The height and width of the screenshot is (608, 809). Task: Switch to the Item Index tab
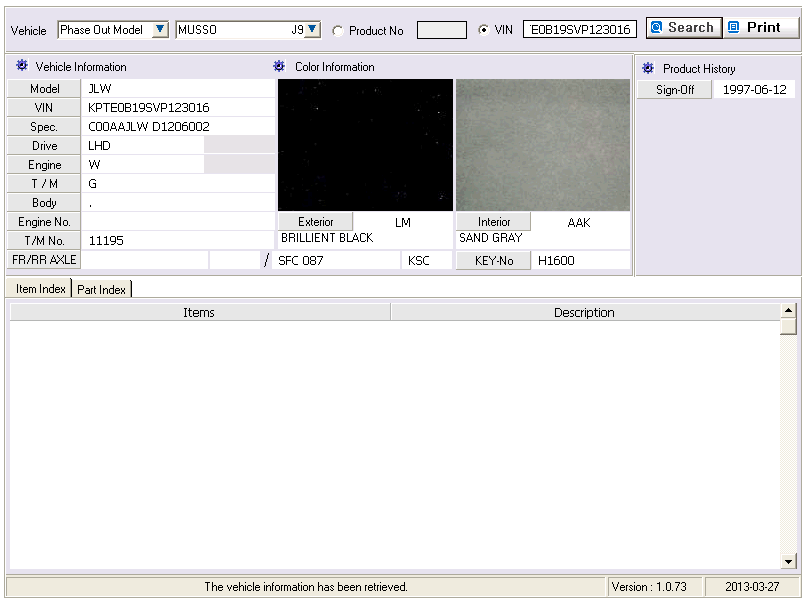pyautogui.click(x=40, y=289)
